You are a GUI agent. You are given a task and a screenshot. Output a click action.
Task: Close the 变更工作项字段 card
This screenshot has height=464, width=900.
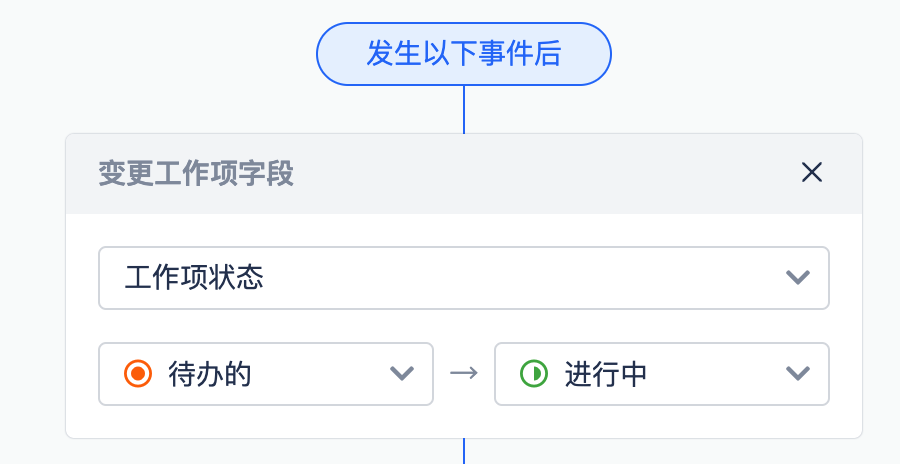(812, 172)
